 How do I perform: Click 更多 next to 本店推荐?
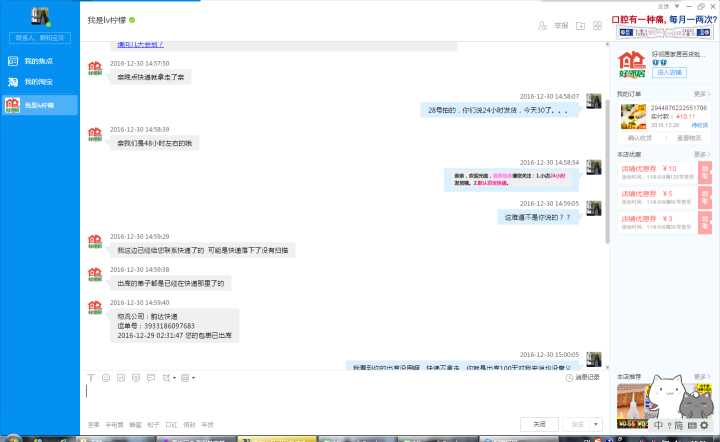701,377
